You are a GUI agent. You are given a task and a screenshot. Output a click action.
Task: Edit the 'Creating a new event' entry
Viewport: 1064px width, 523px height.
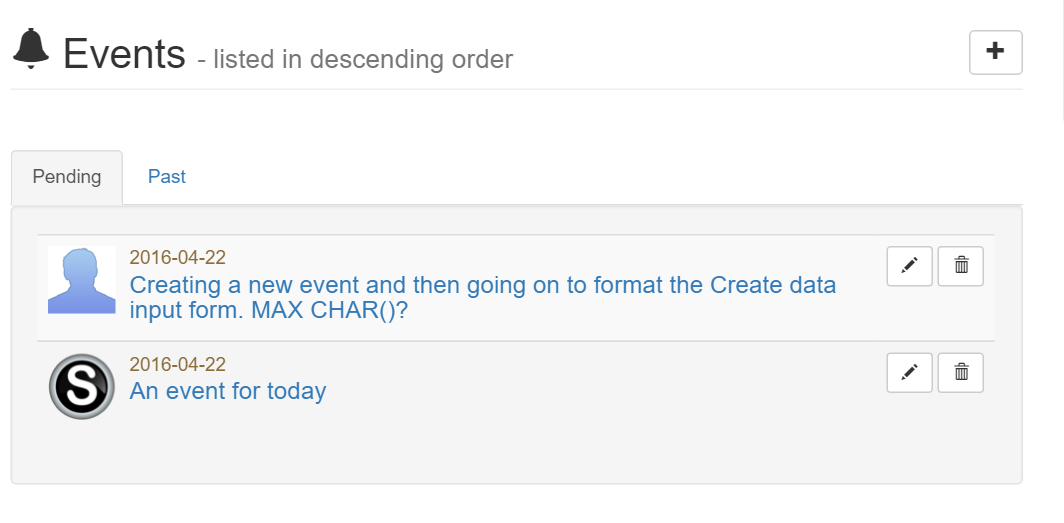pos(909,266)
